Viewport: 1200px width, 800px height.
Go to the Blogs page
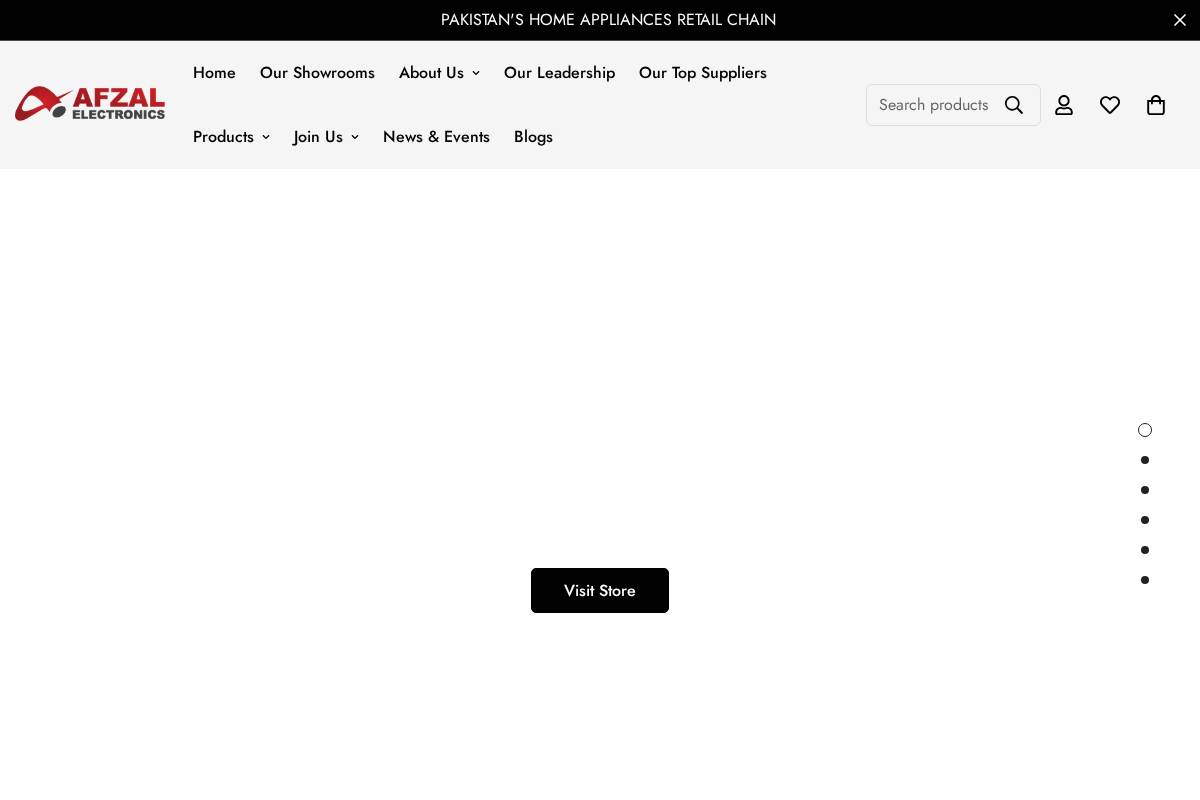533,137
